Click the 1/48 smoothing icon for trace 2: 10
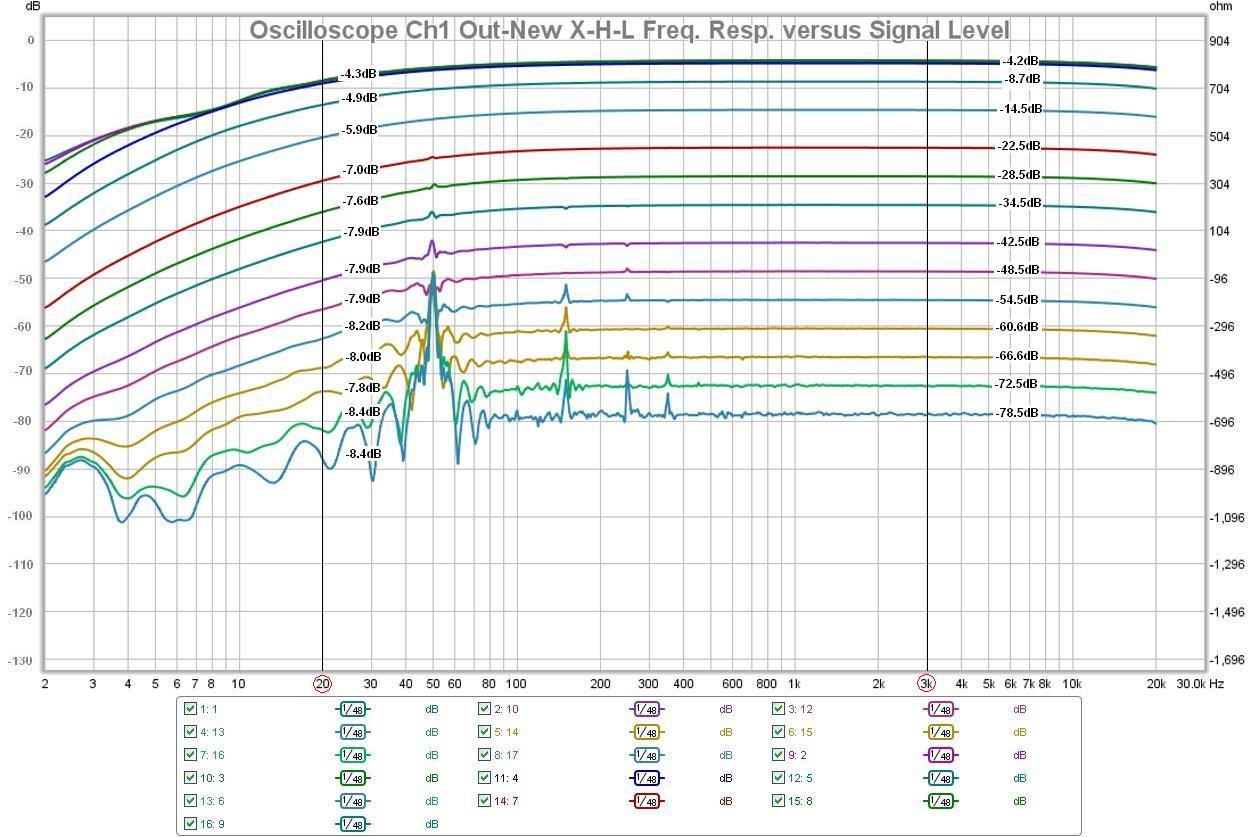 point(646,709)
